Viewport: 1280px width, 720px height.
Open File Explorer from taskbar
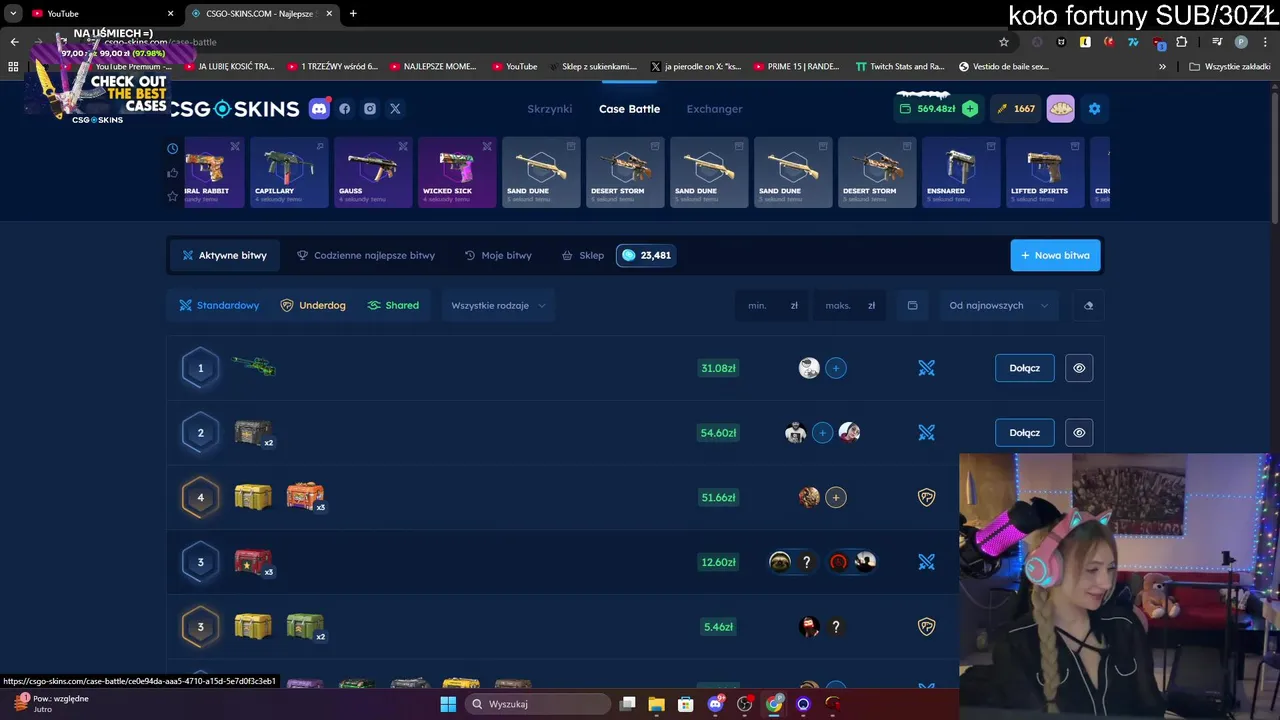click(x=656, y=704)
